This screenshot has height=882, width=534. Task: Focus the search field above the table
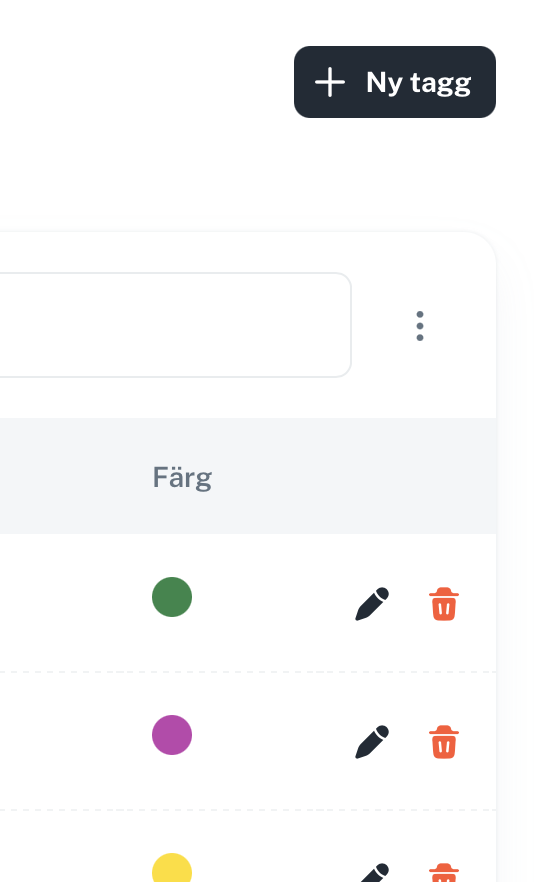(175, 325)
